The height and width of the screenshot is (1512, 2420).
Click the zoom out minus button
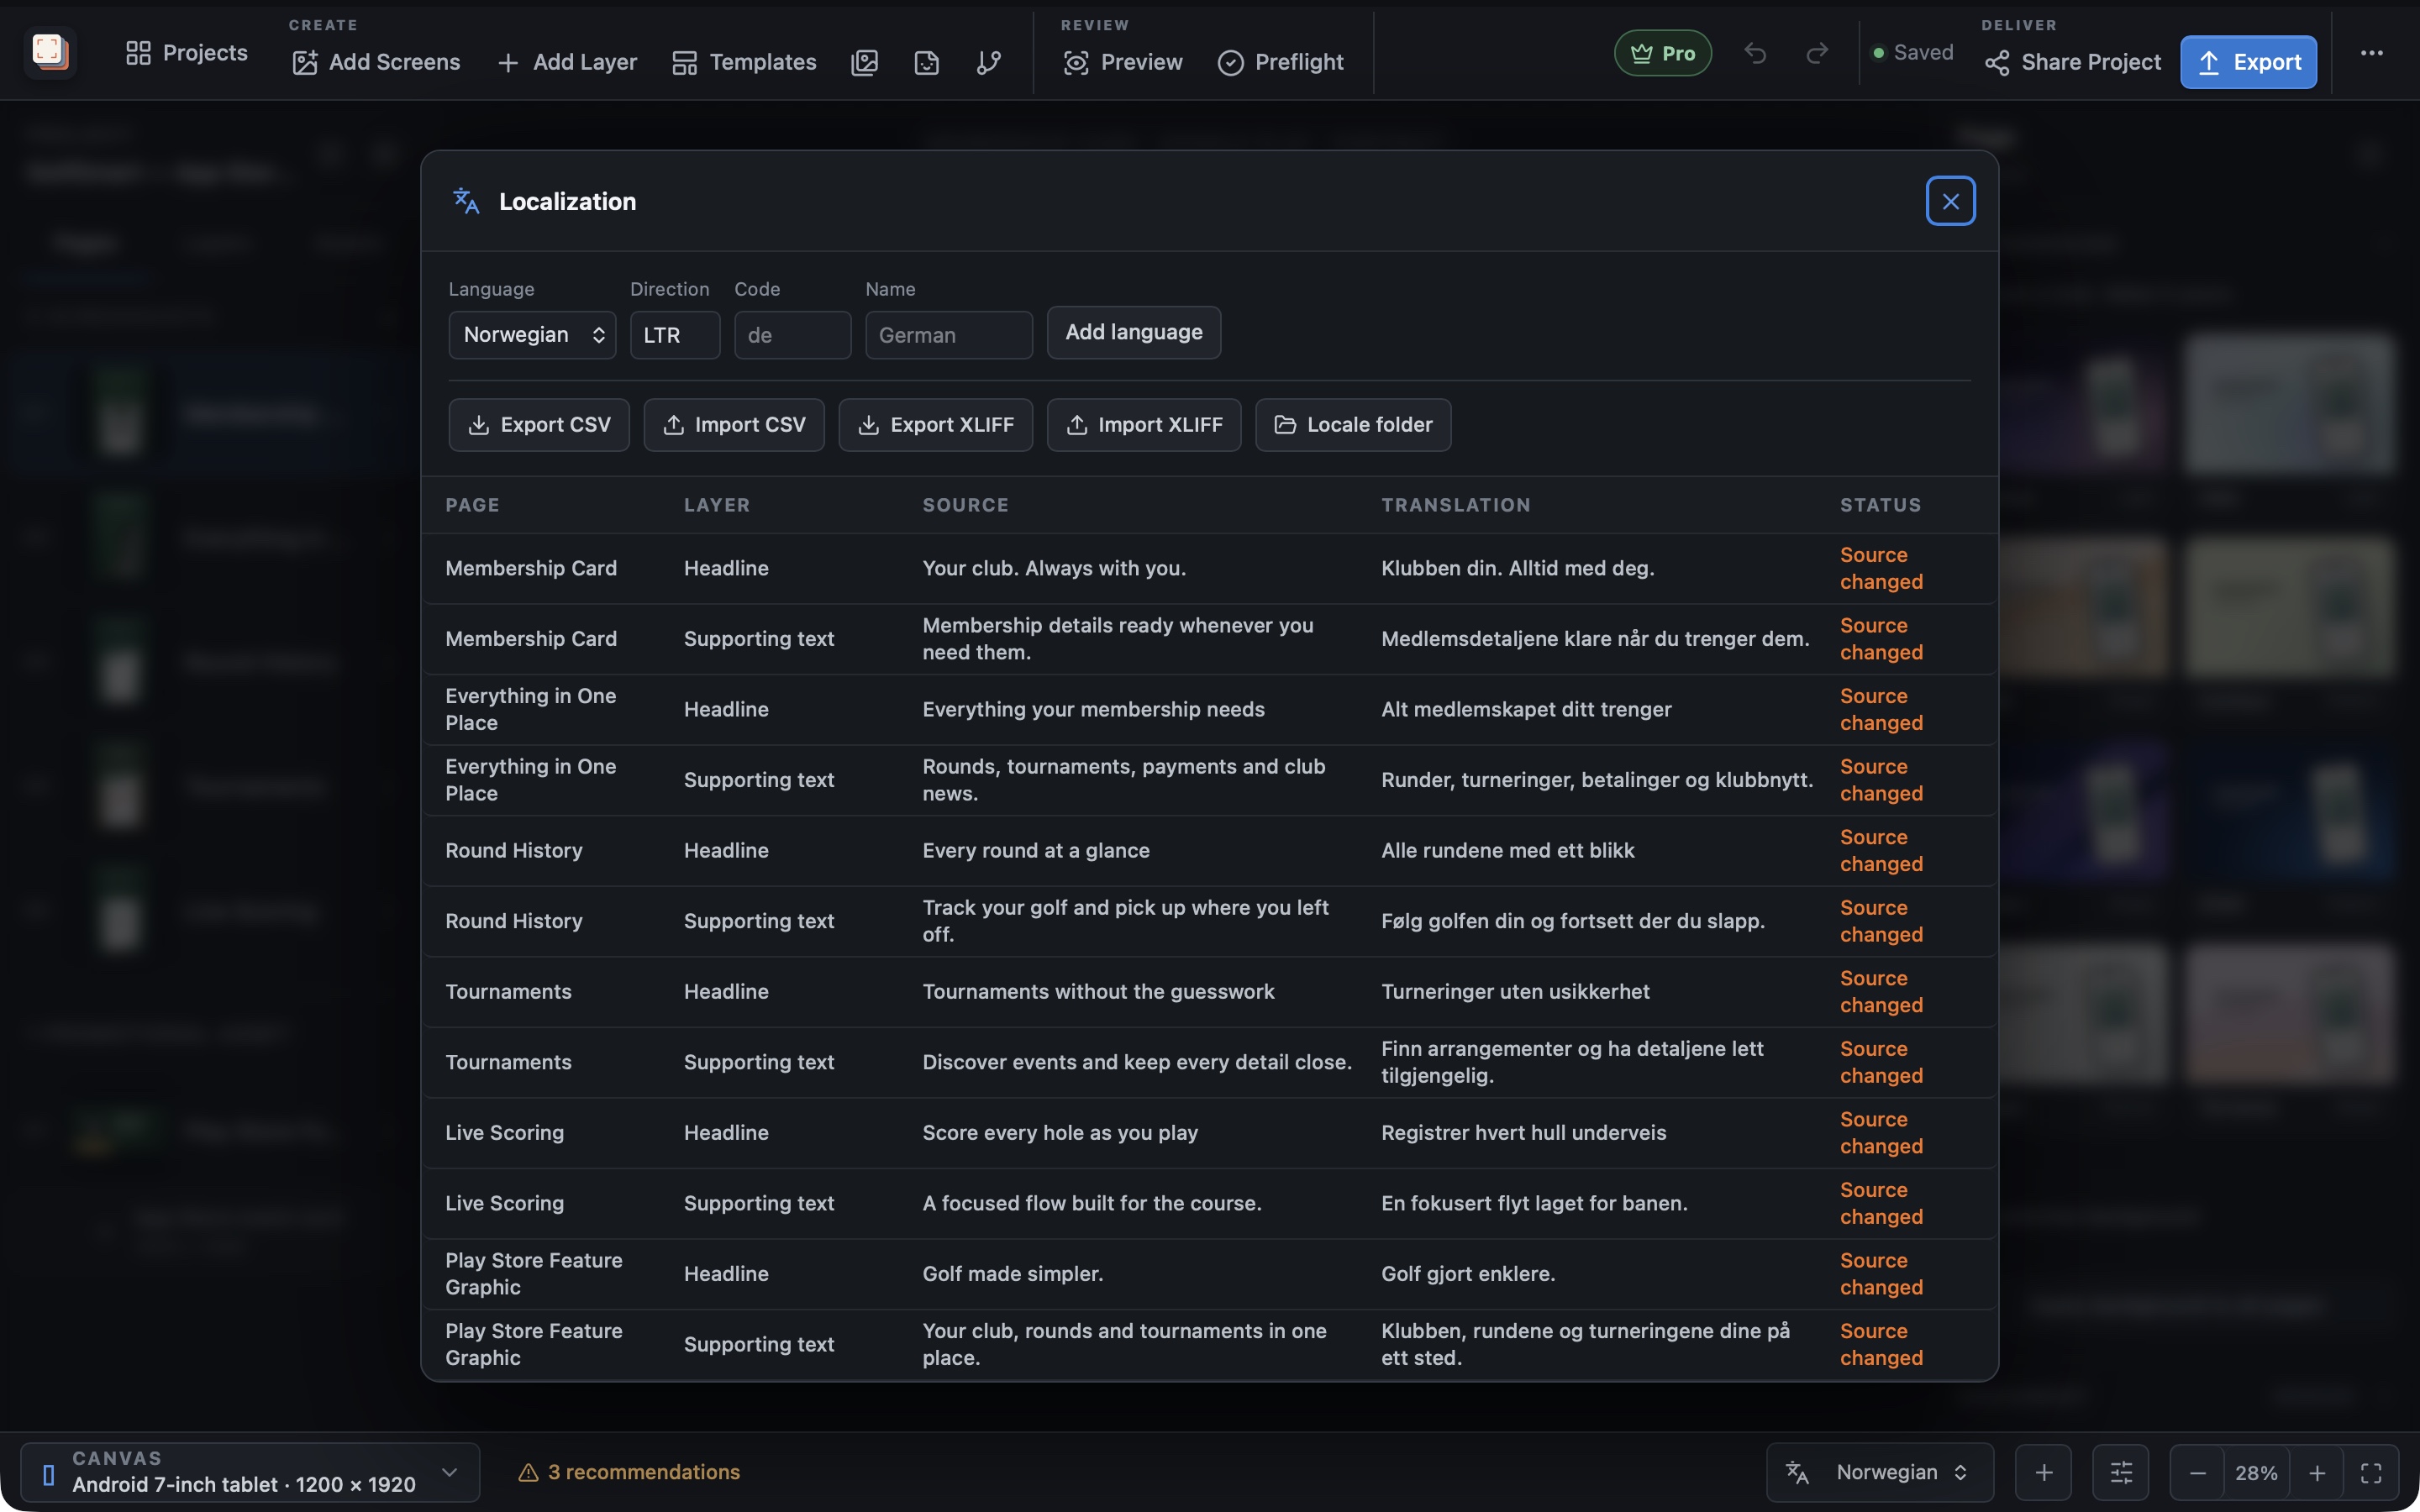2197,1472
